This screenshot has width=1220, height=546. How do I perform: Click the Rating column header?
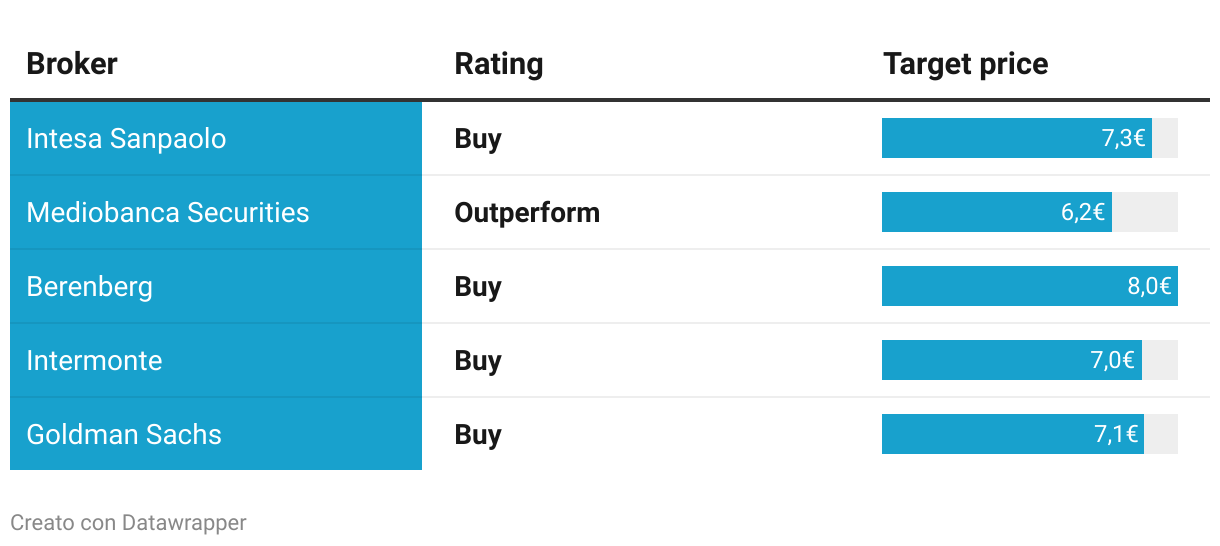(499, 64)
